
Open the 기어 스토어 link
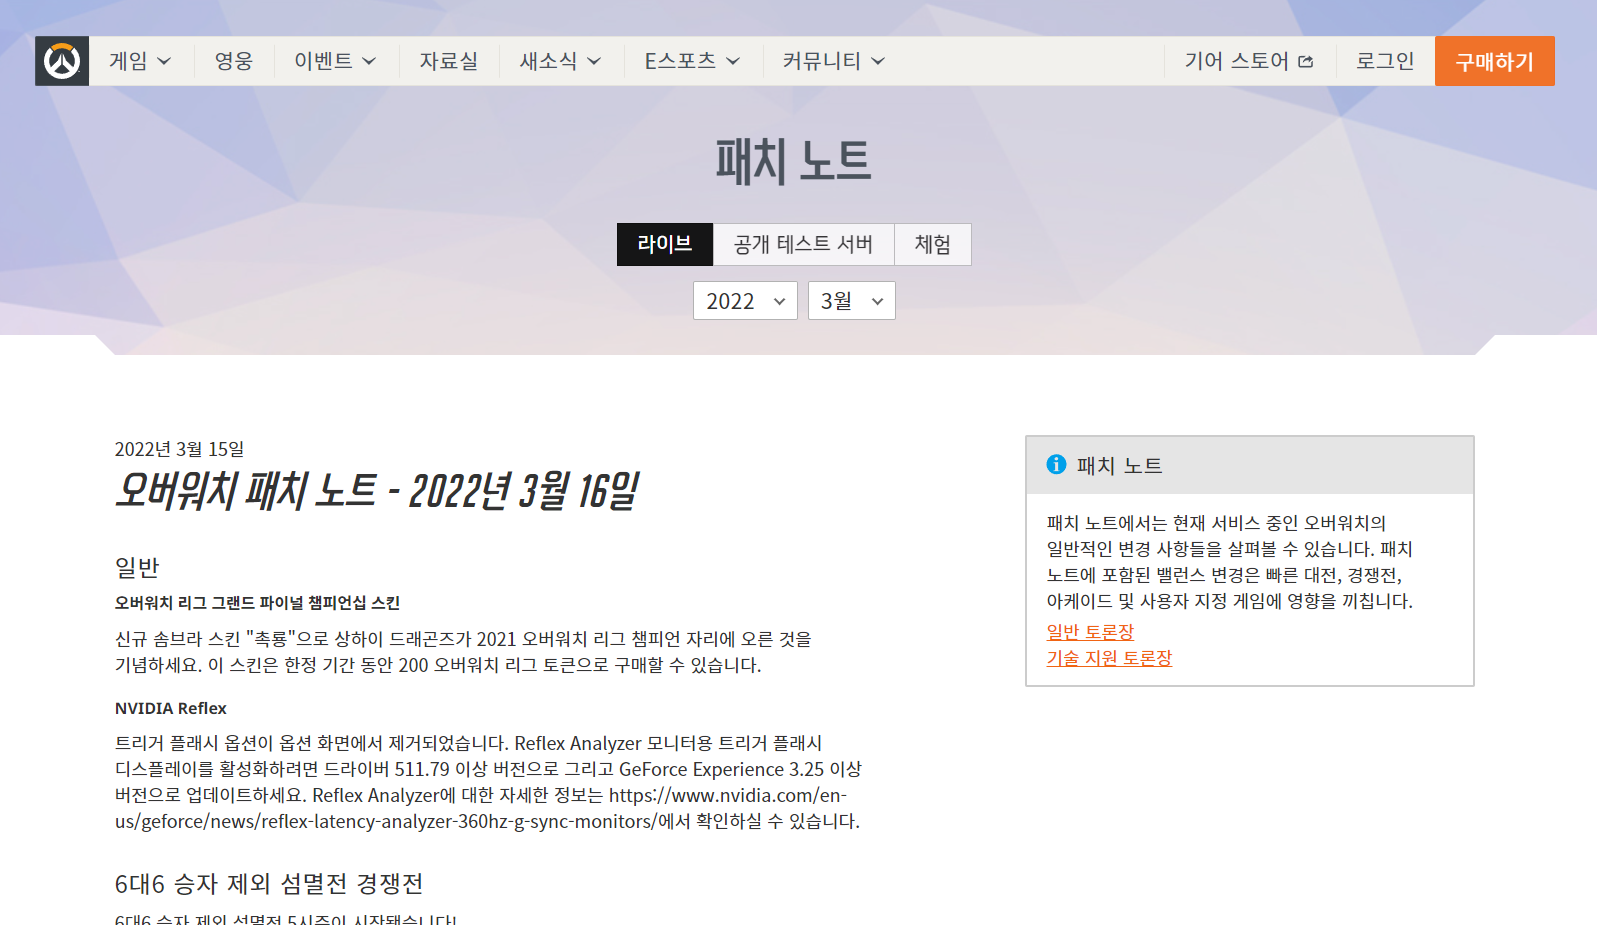click(1249, 61)
